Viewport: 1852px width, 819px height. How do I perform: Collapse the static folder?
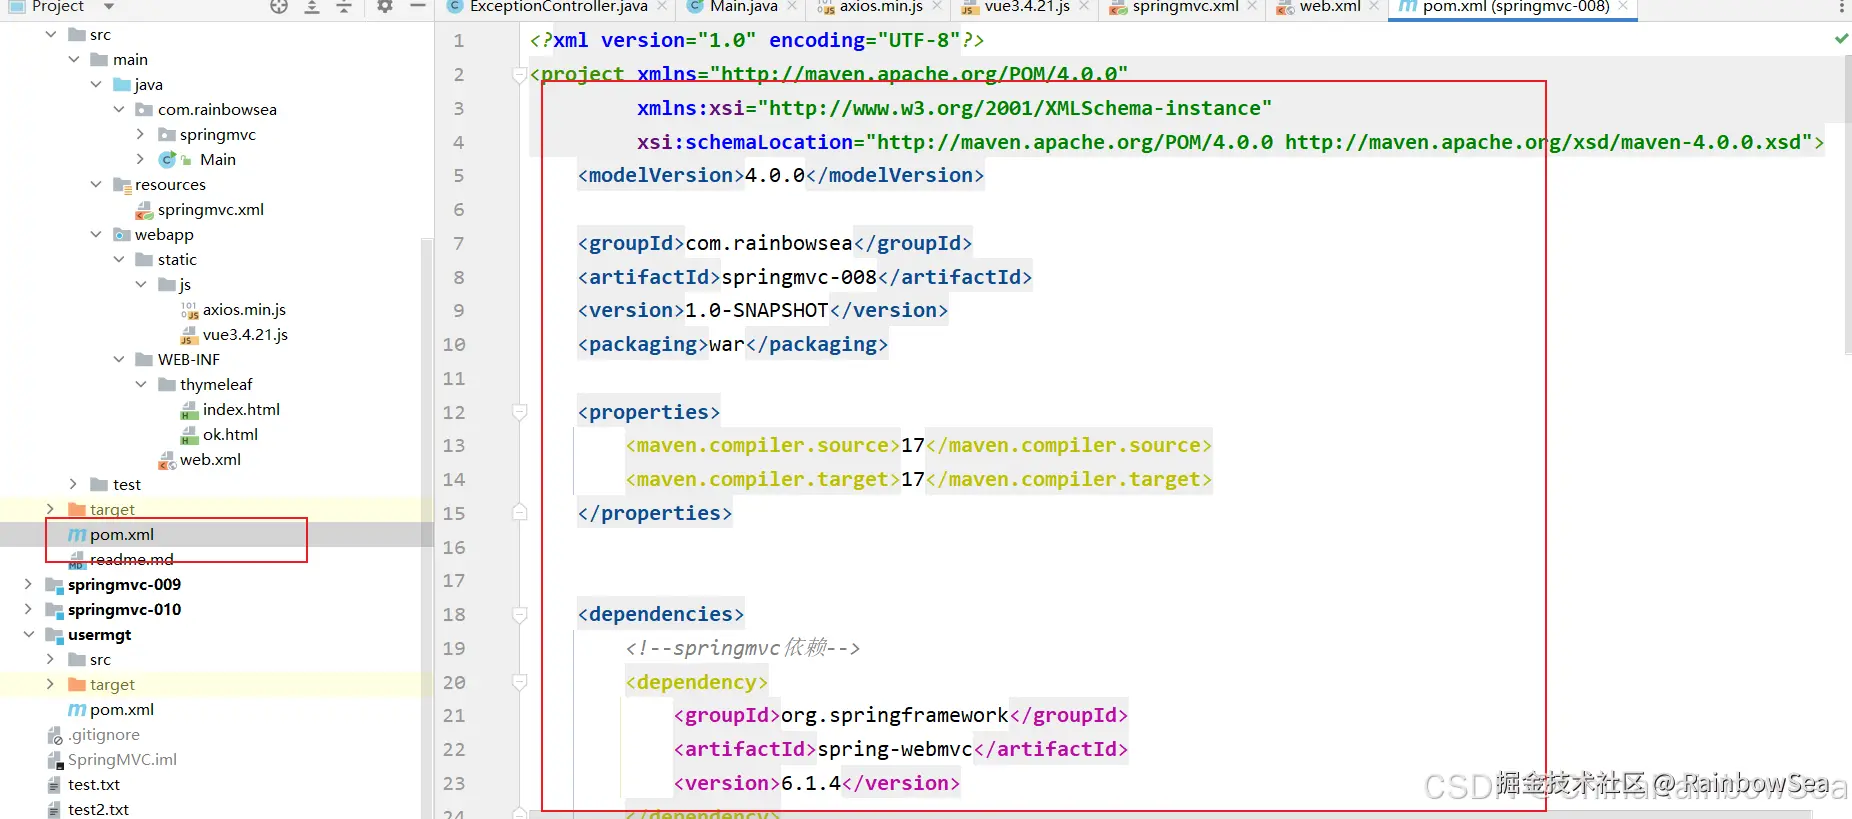coord(119,259)
